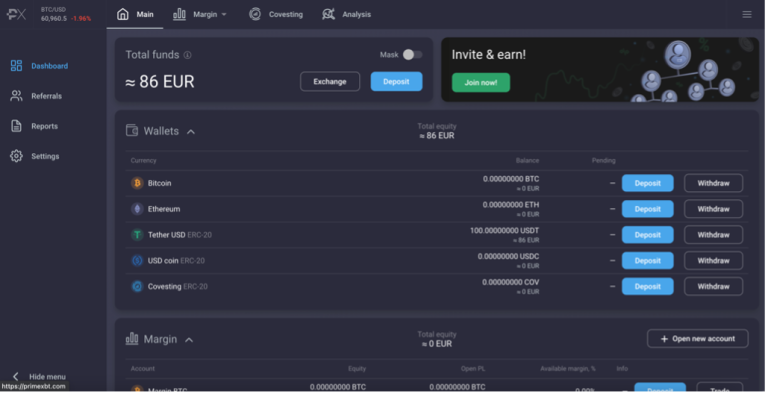768x394 pixels.
Task: Click the Hide menu label
Action: (48, 377)
